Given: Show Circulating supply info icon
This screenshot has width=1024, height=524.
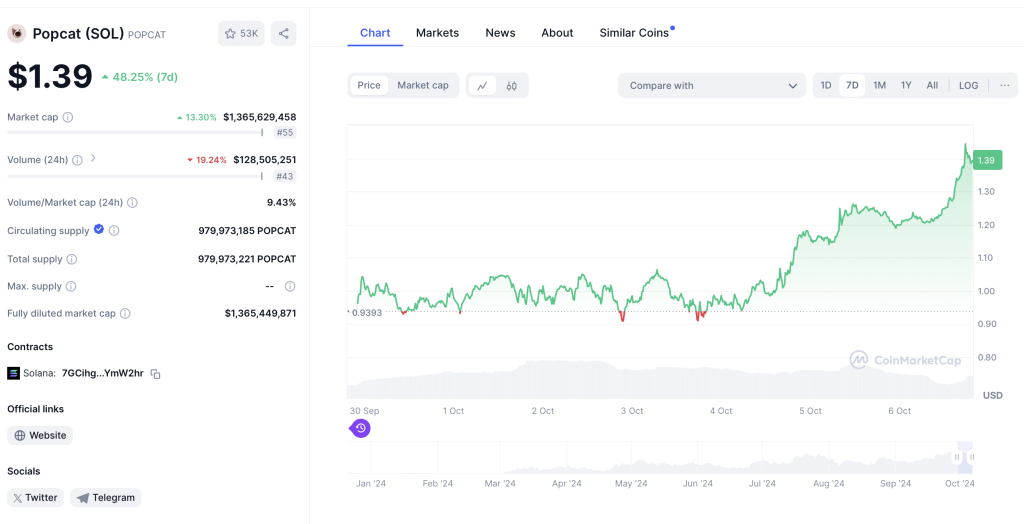Looking at the screenshot, I should click(x=114, y=231).
